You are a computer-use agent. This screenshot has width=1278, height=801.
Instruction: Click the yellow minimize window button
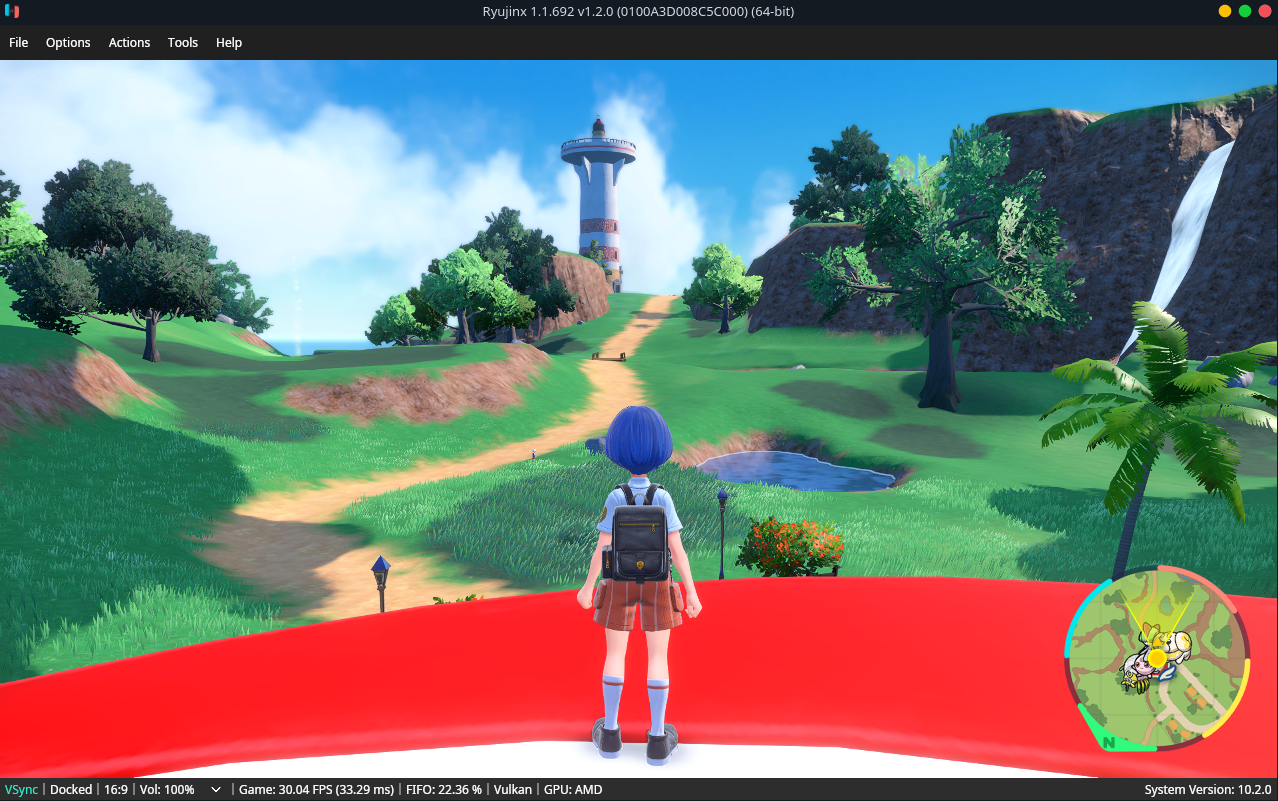tap(1225, 11)
